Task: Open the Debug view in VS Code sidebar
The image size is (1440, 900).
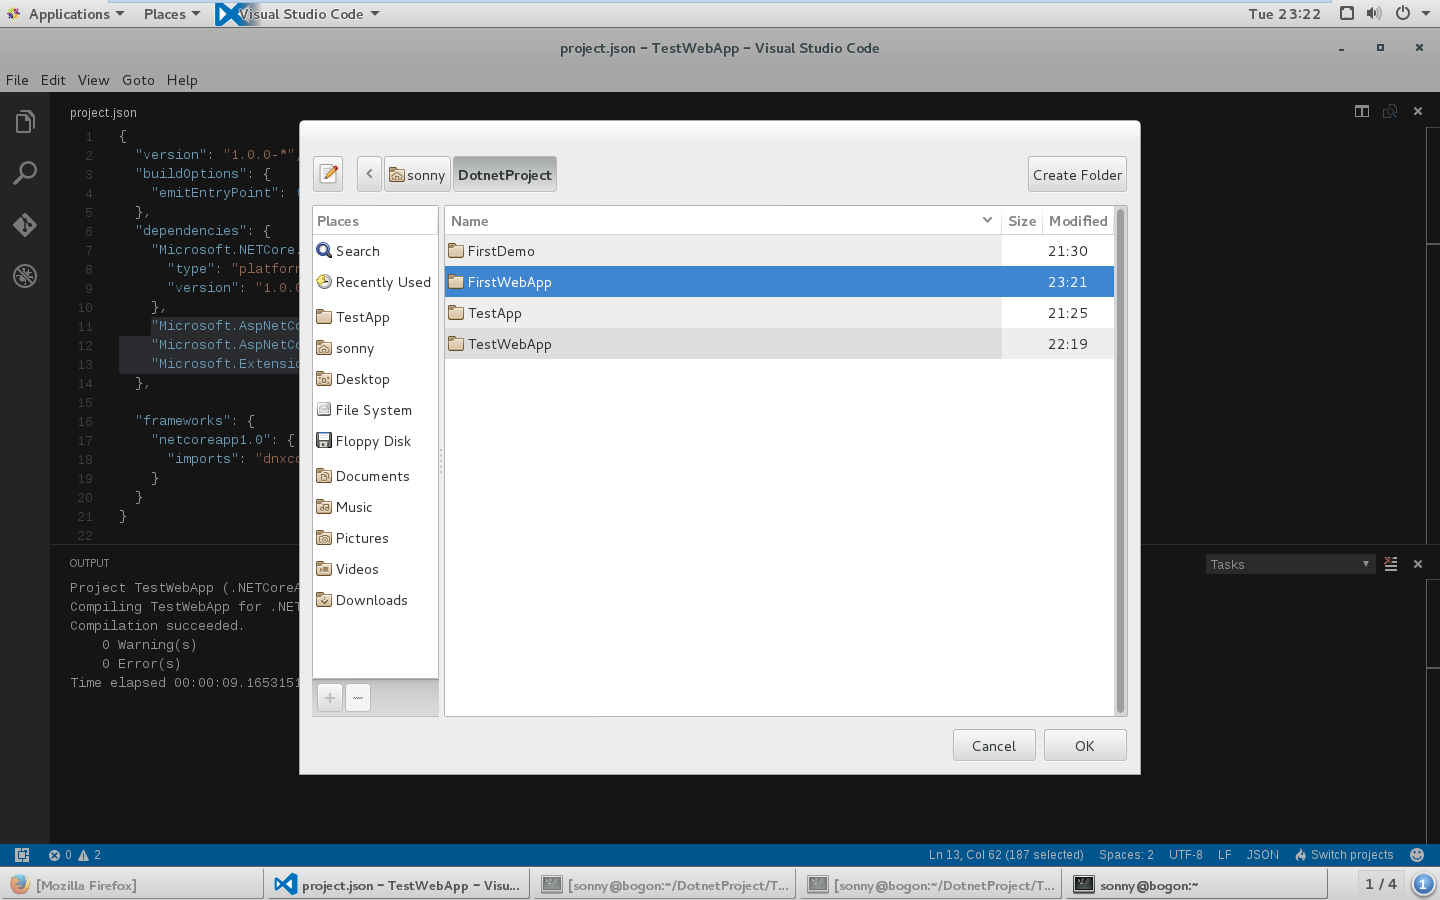Action: click(x=25, y=276)
